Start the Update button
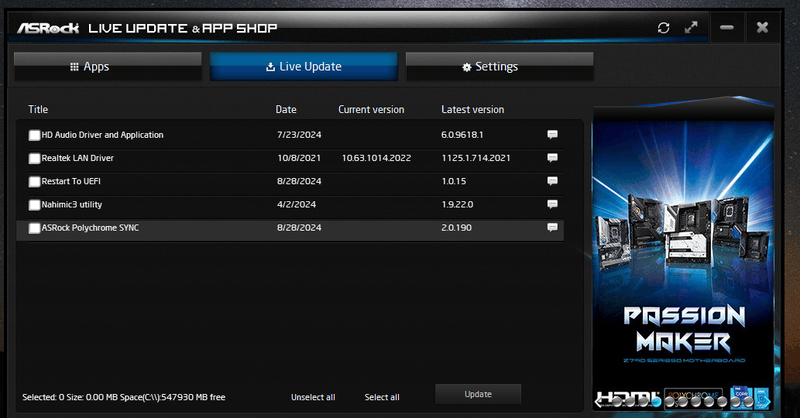The image size is (800, 418). click(x=478, y=394)
